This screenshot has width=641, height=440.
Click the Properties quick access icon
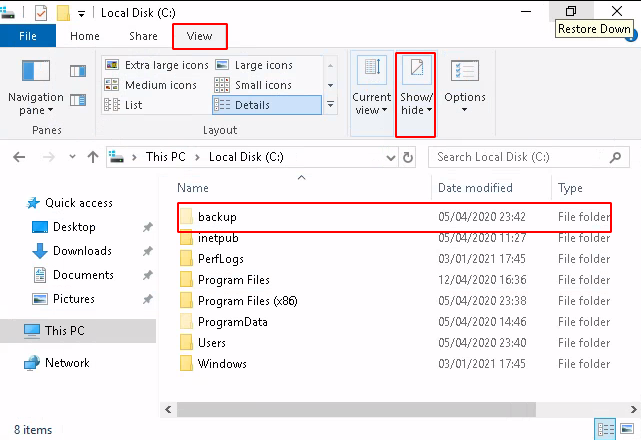pyautogui.click(x=41, y=13)
